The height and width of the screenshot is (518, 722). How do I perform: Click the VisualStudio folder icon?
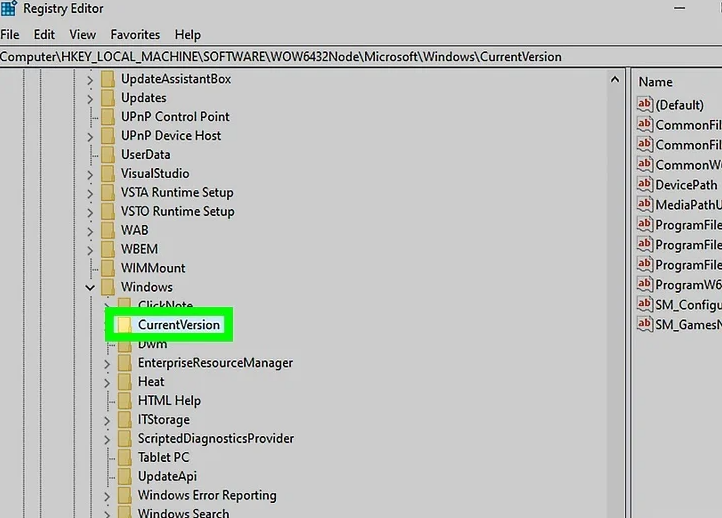(x=107, y=174)
